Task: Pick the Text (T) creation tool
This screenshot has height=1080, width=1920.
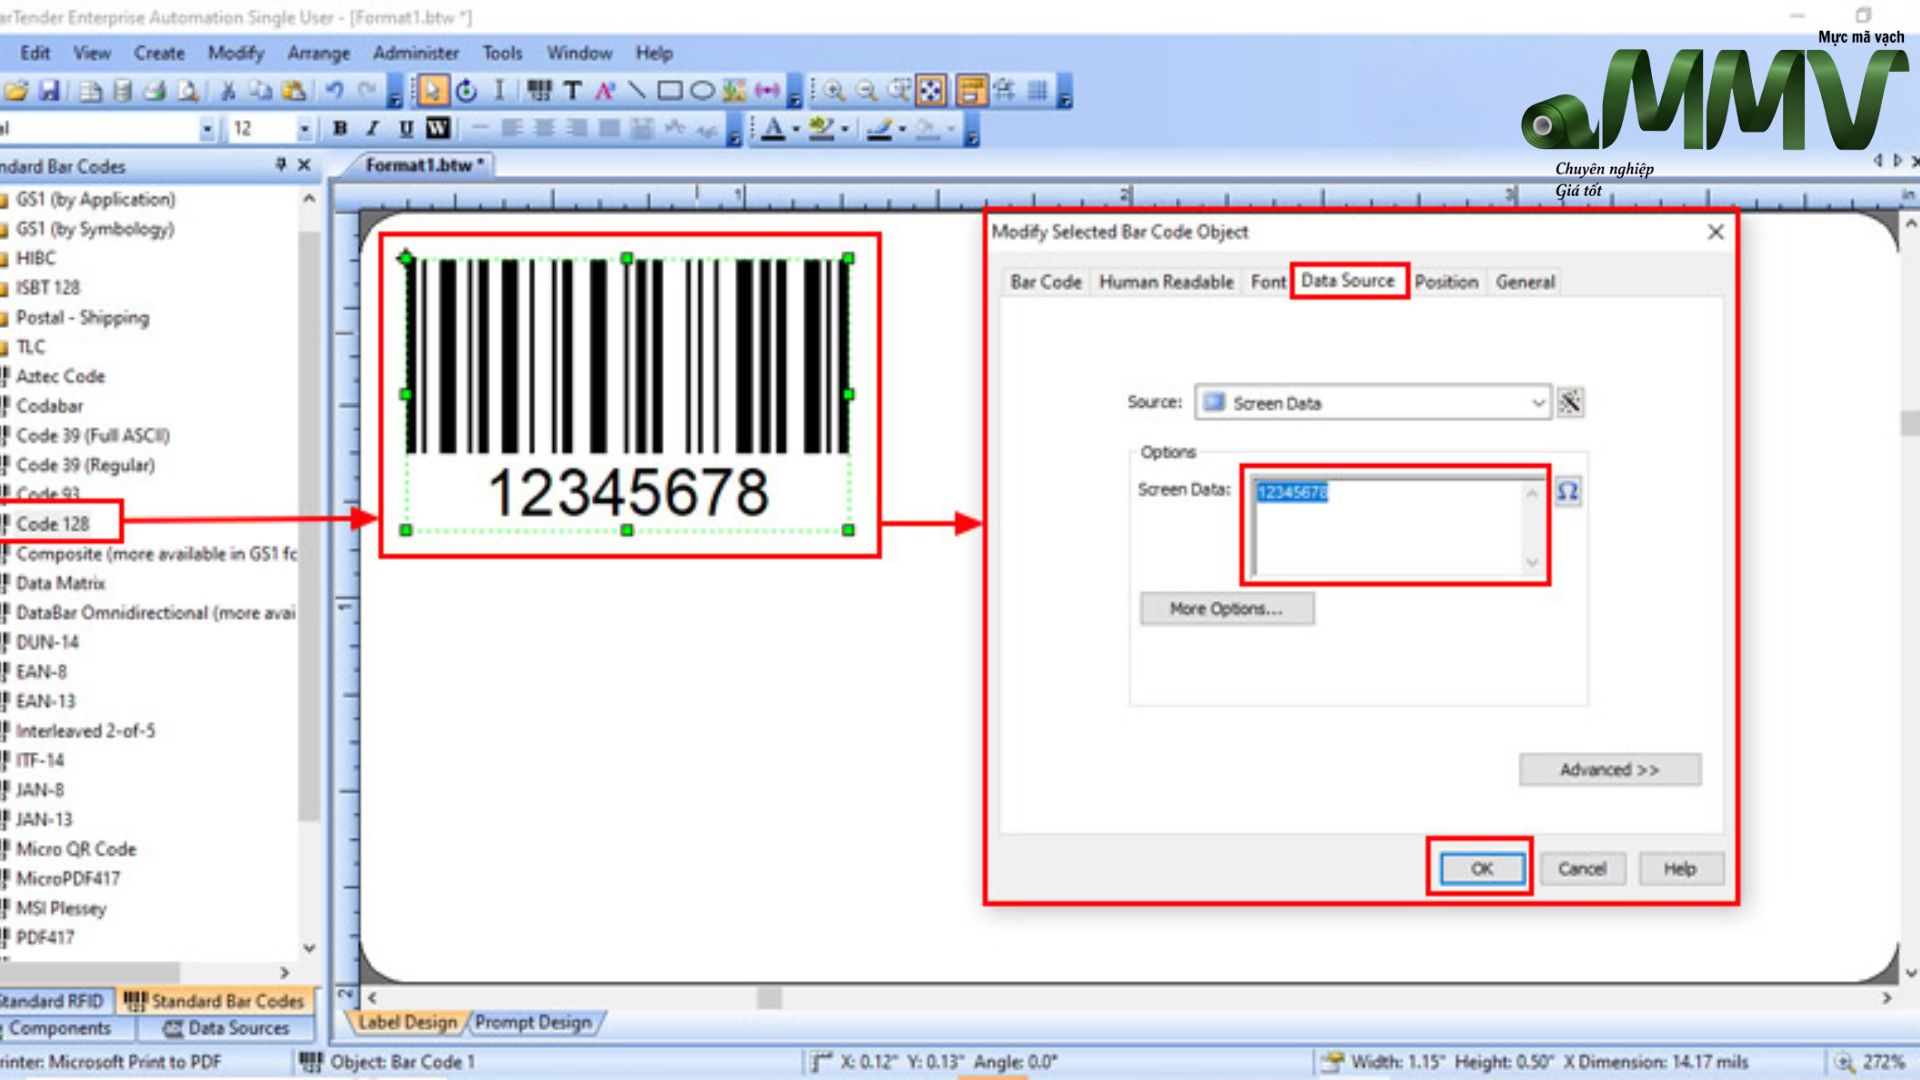Action: click(x=573, y=91)
